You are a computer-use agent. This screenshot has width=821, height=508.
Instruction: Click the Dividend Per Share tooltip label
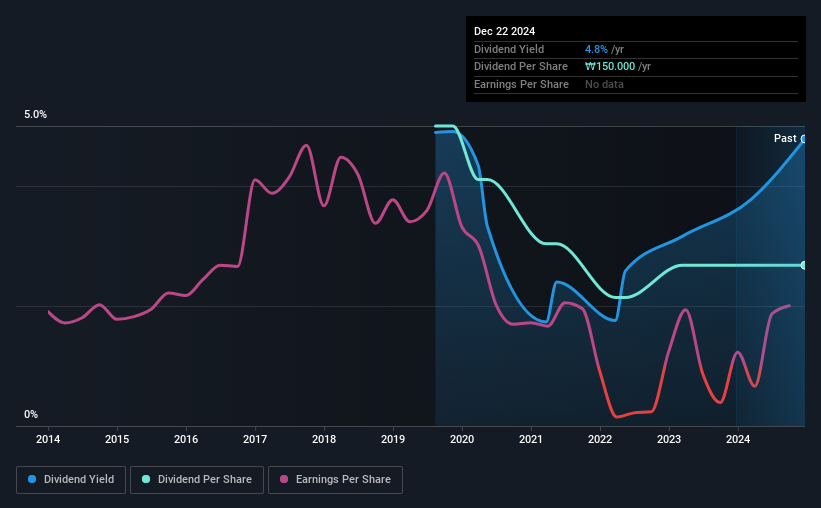click(520, 67)
